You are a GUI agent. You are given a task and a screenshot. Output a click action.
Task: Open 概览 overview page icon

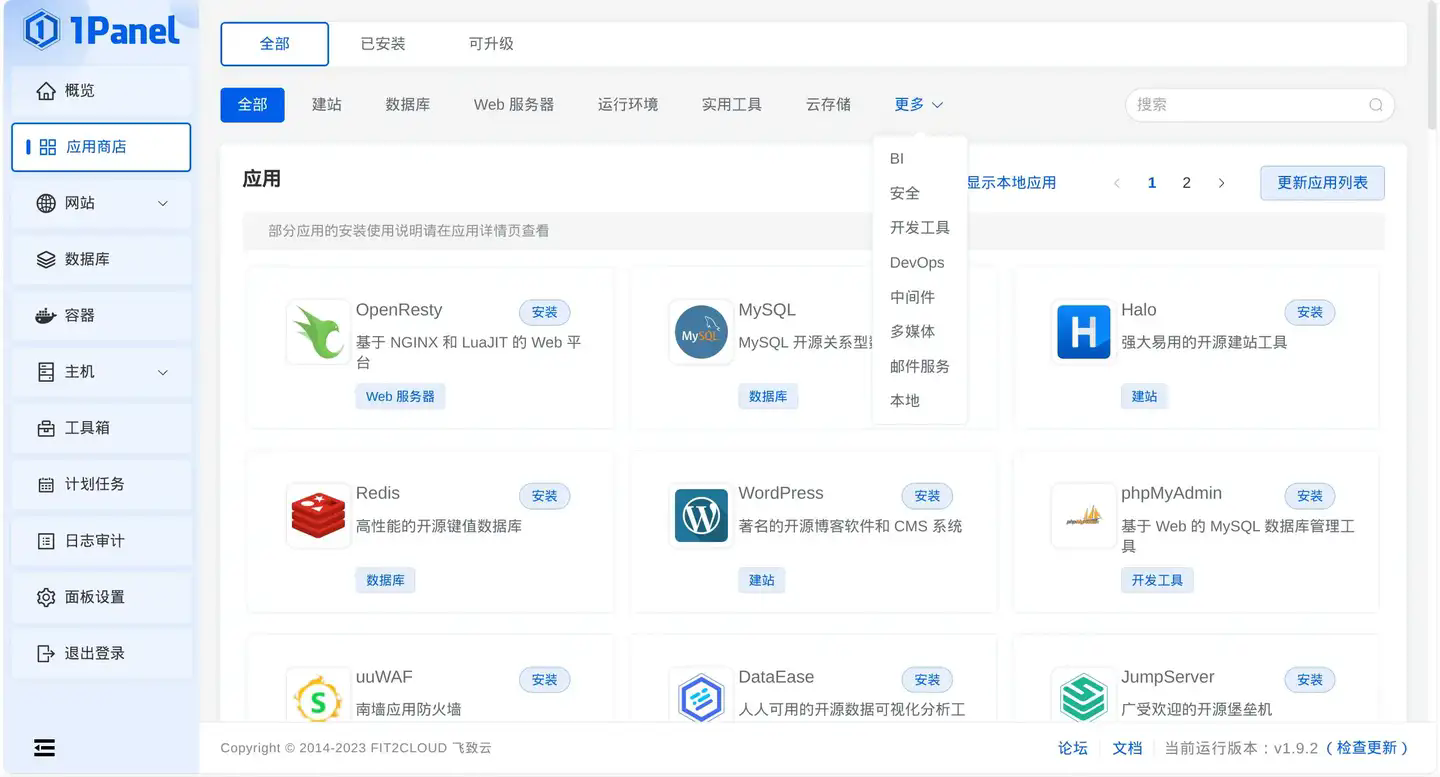(46, 91)
